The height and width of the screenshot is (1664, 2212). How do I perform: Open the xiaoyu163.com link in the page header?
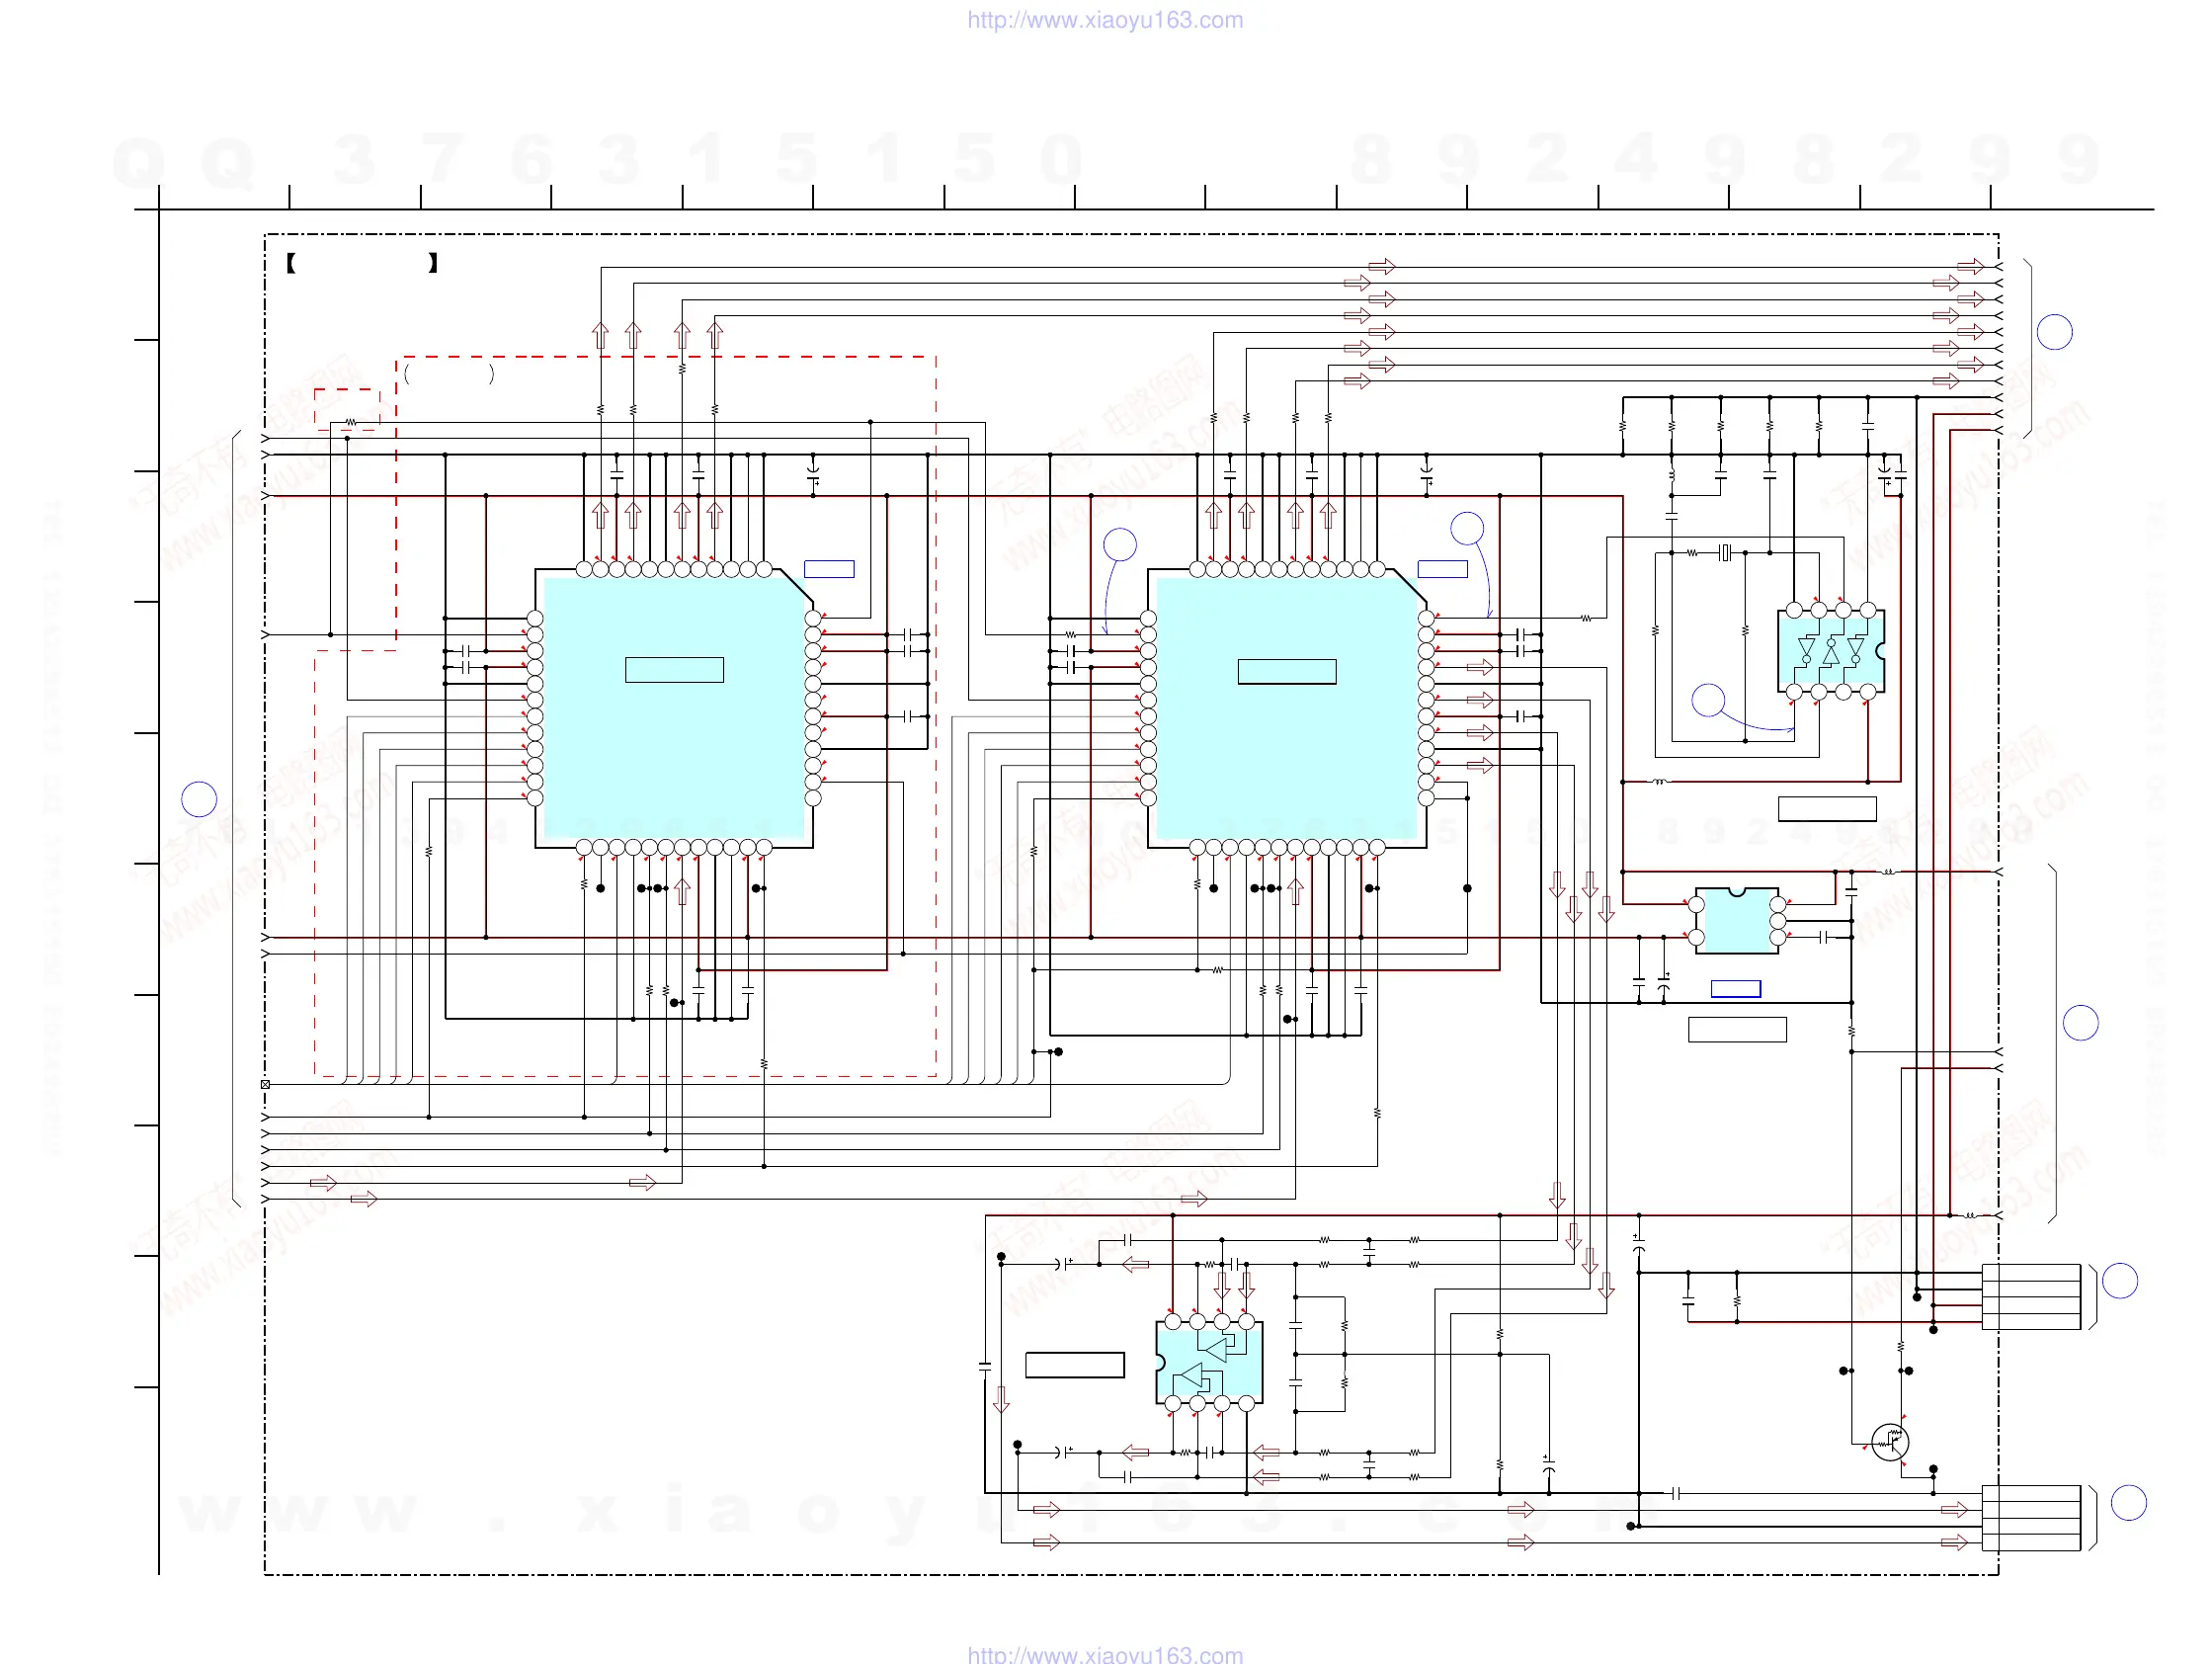[x=1105, y=20]
